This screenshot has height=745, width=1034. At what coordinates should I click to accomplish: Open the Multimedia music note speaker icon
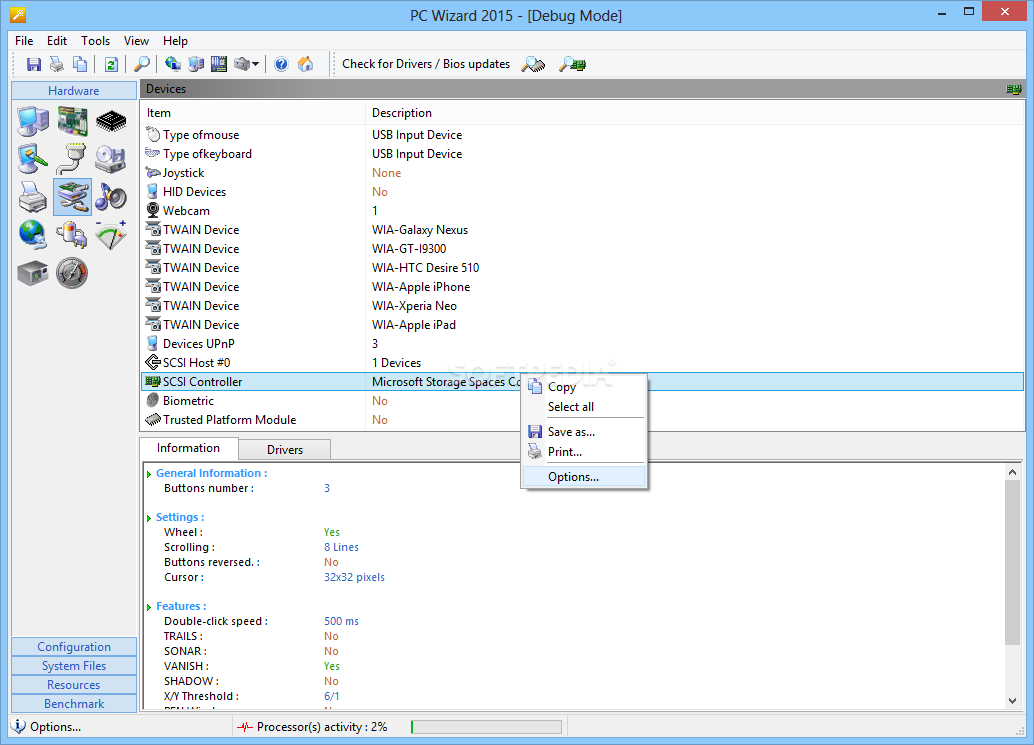click(x=111, y=196)
